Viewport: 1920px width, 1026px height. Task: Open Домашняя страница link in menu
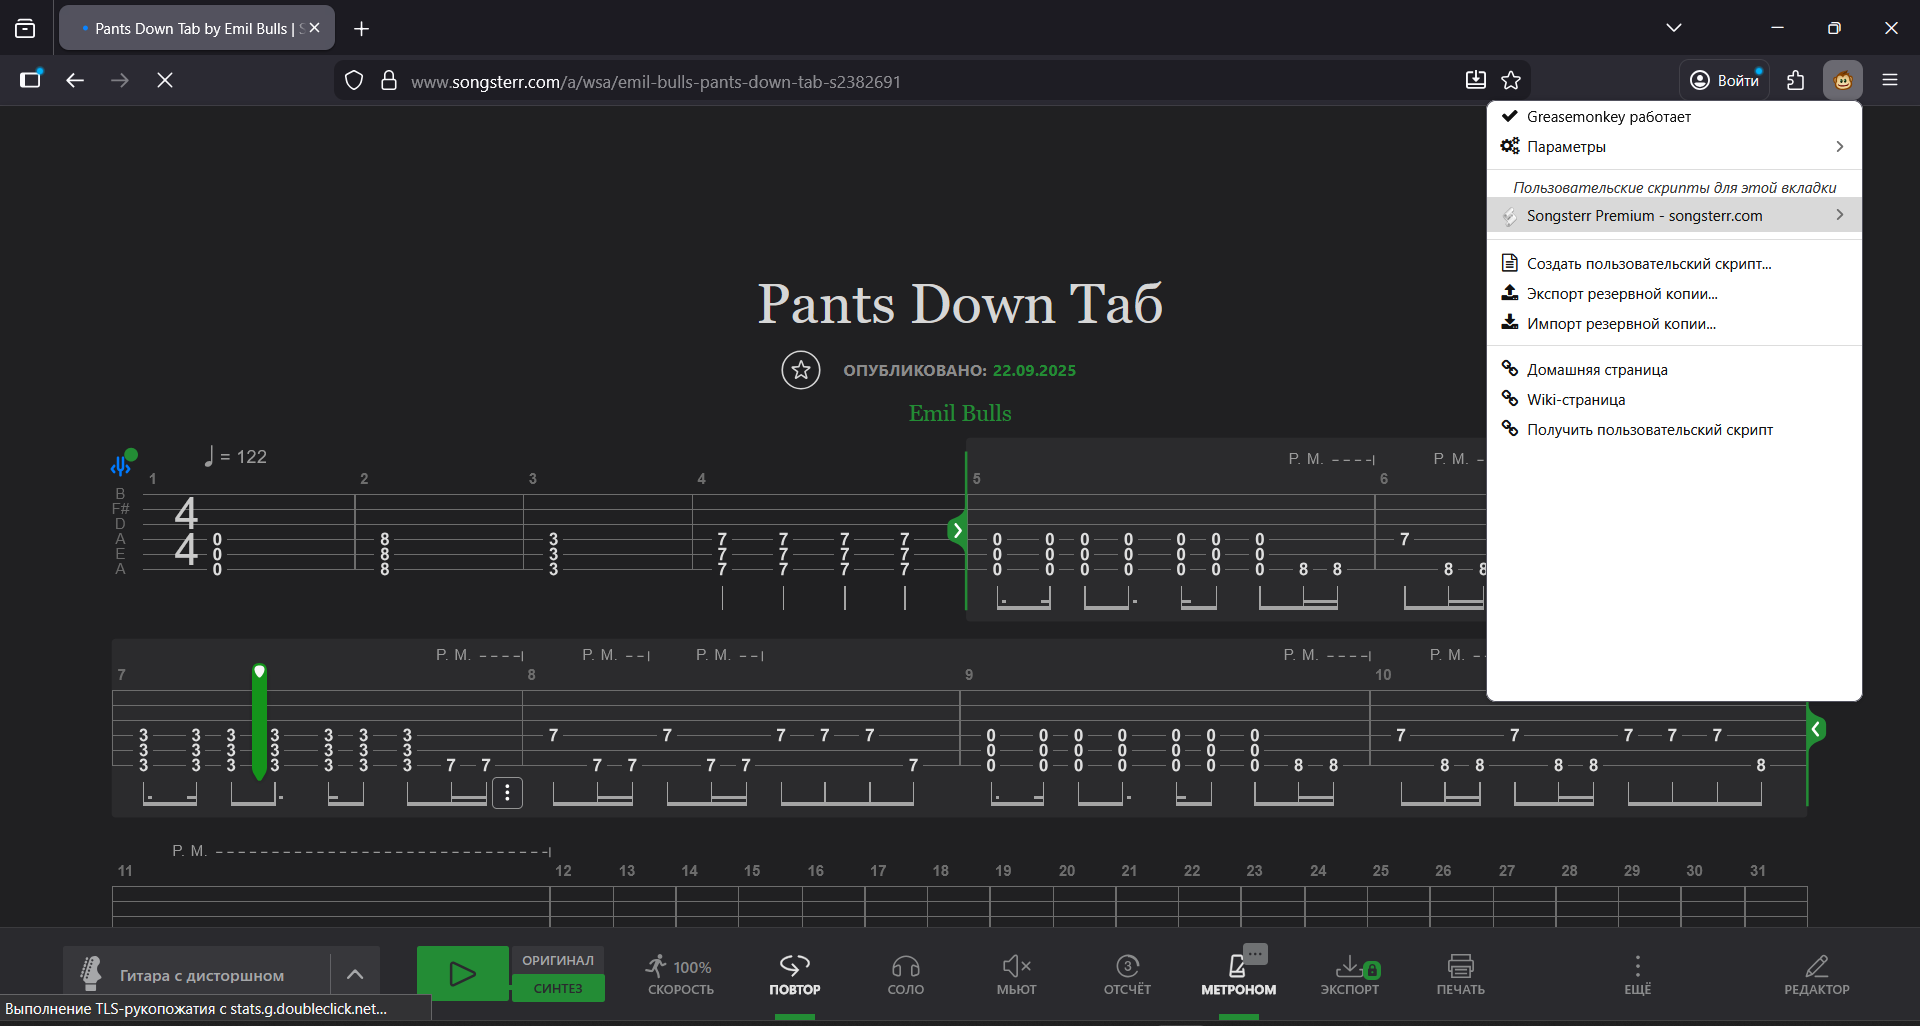tap(1674, 370)
